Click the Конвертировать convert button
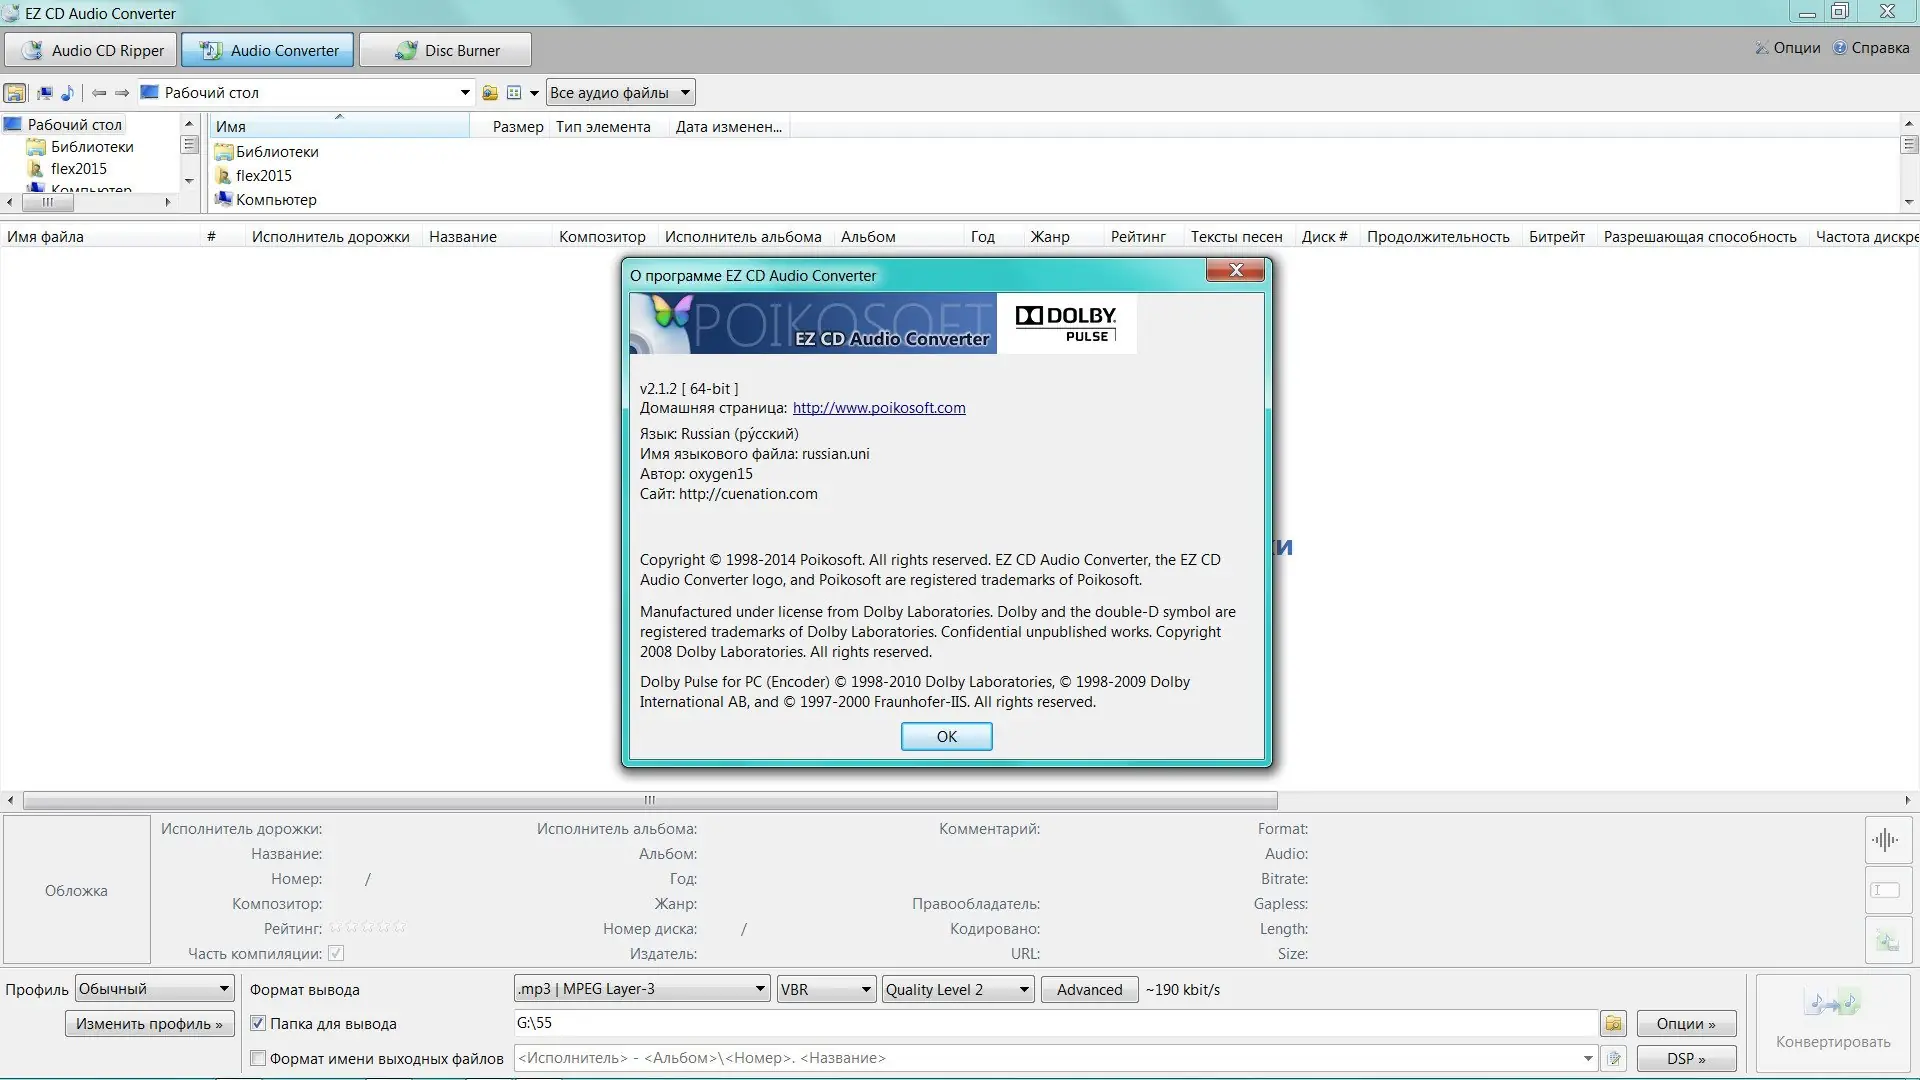The width and height of the screenshot is (1920, 1080). click(1833, 1022)
